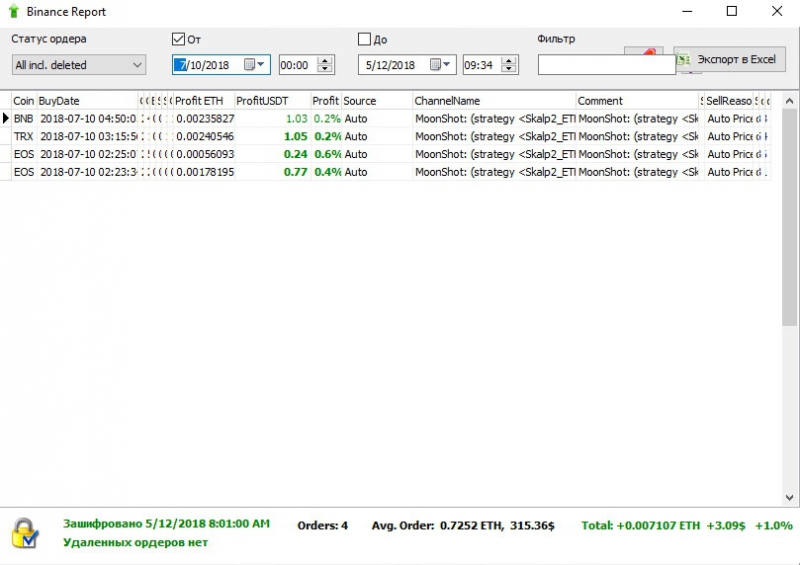This screenshot has height=565, width=800.
Task: Open the От date calendar picker icon
Action: click(249, 64)
